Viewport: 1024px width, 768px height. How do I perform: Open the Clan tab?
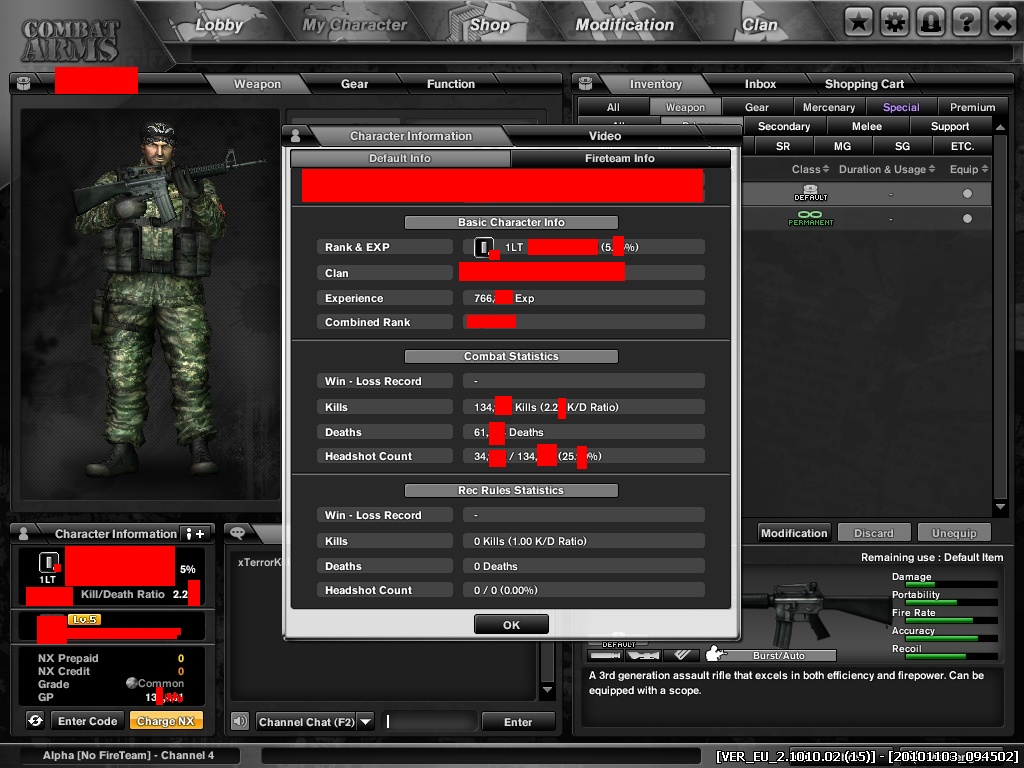tap(760, 25)
